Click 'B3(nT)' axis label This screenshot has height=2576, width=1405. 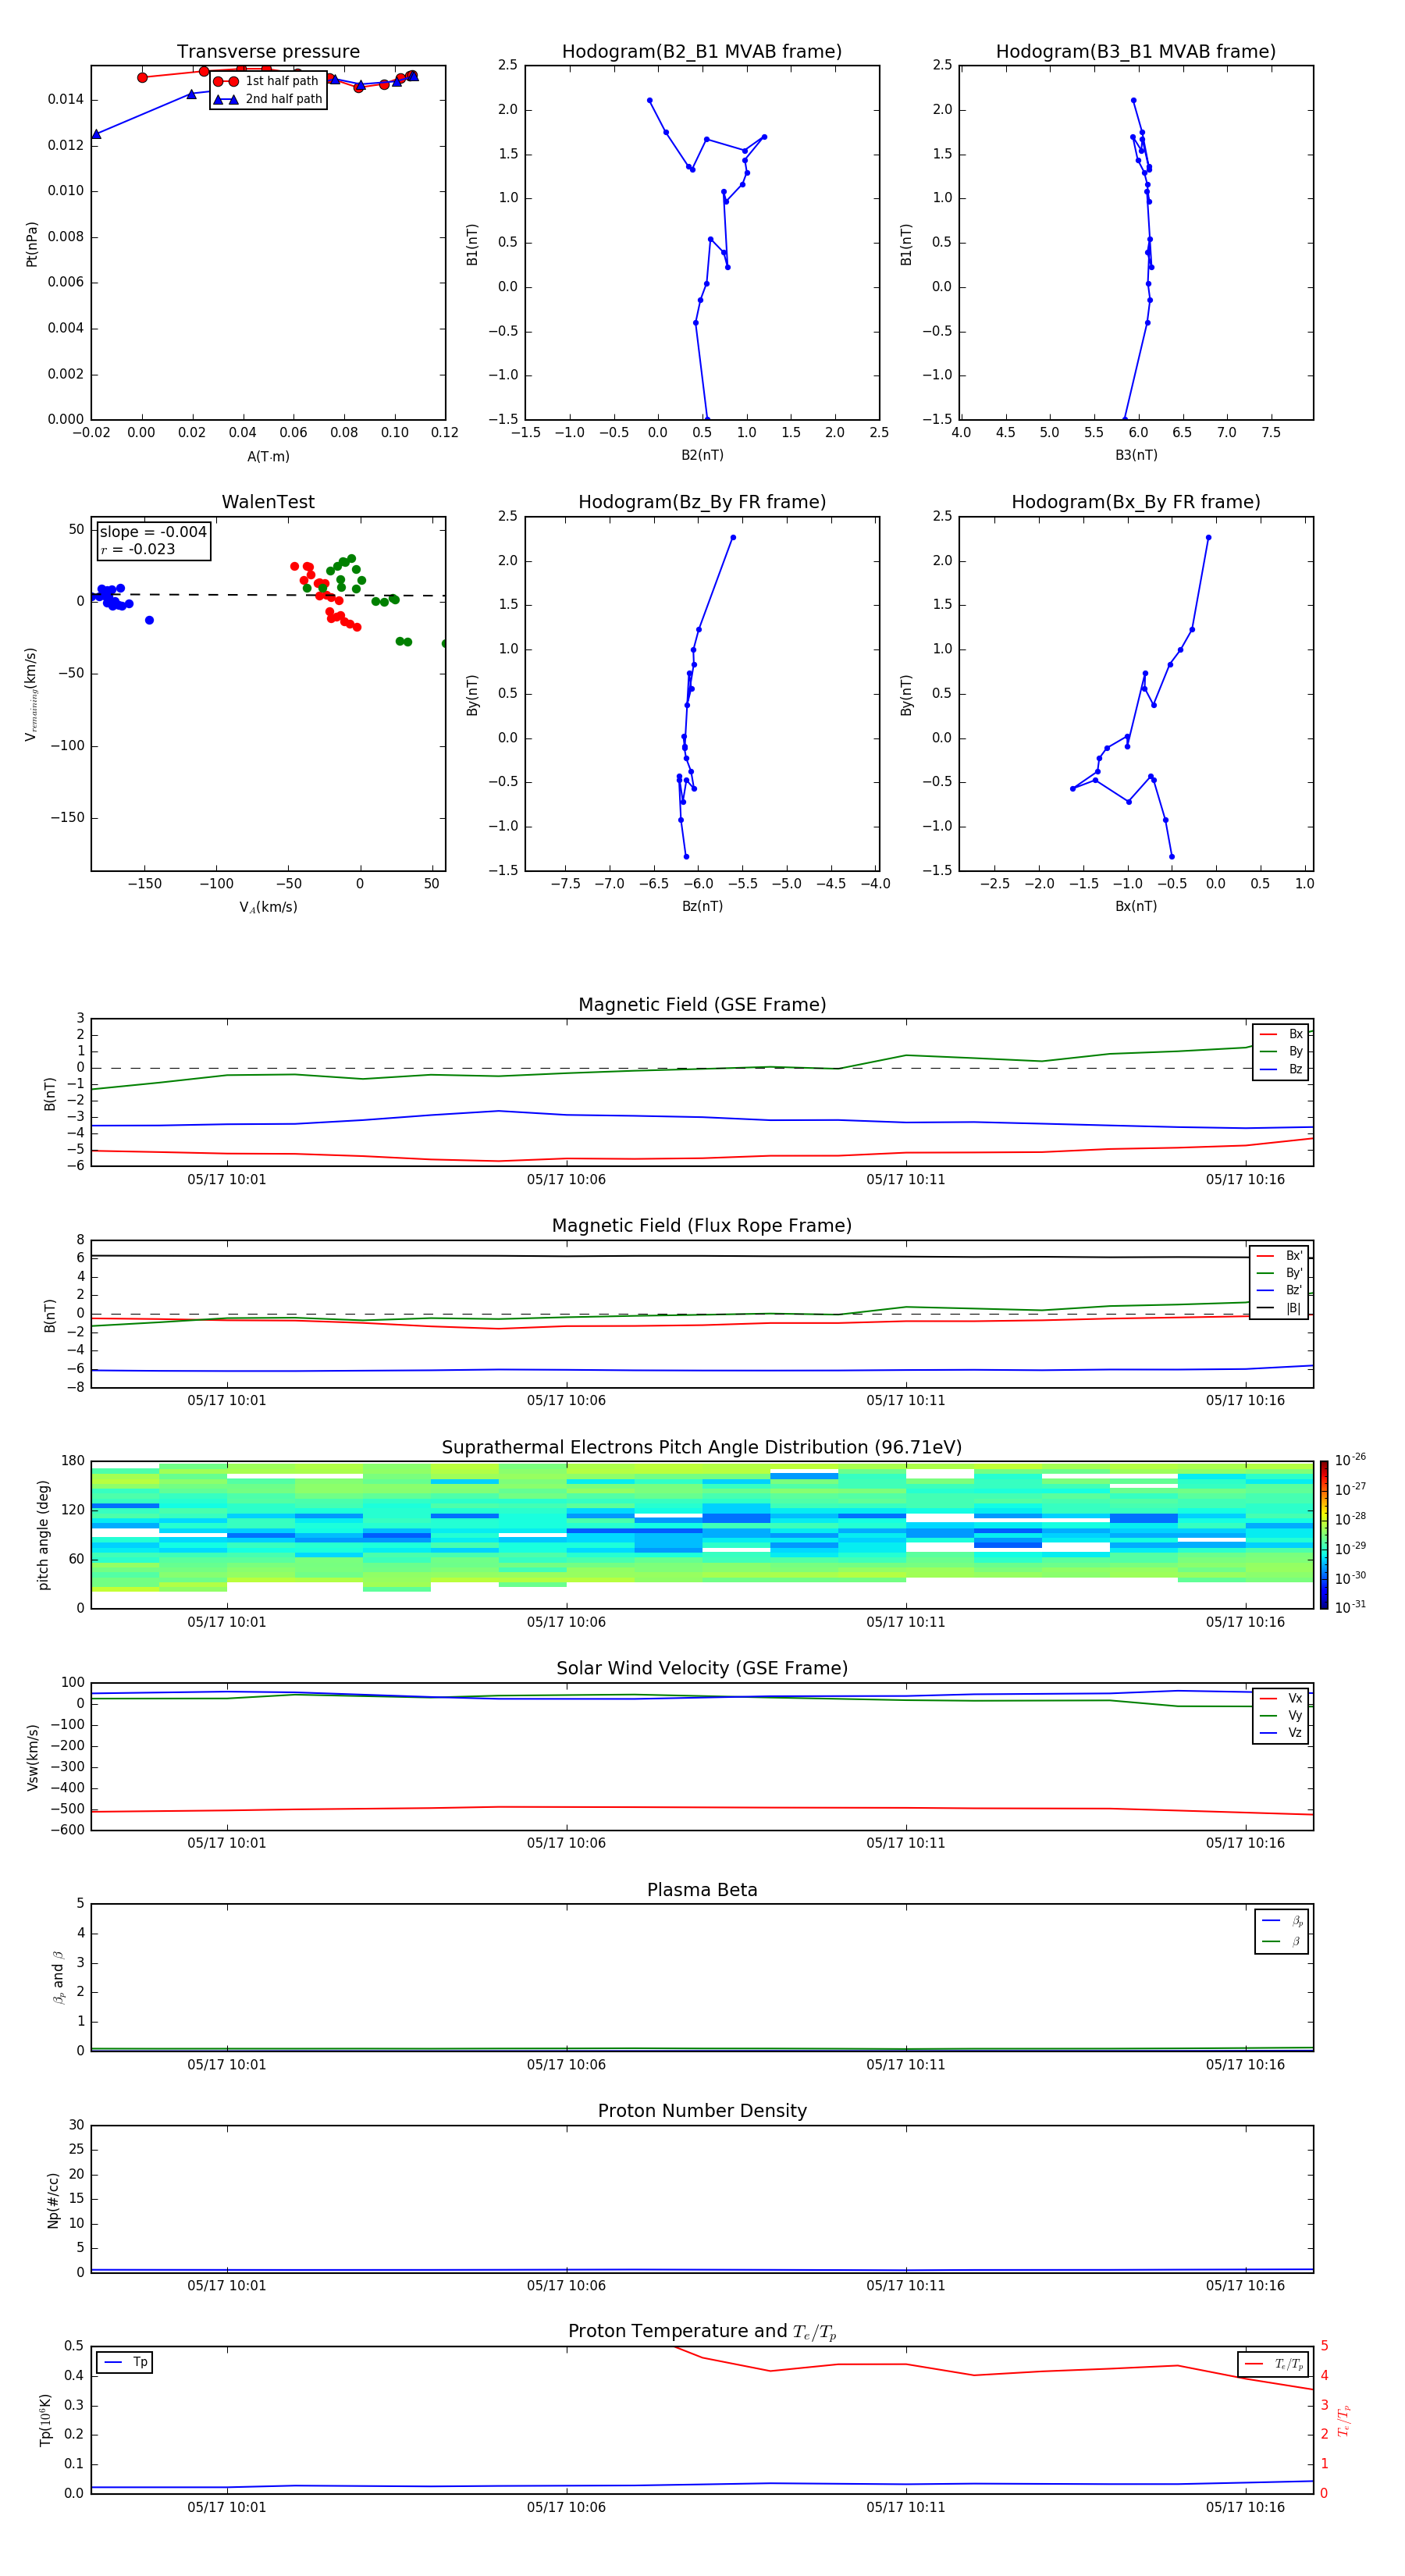(1136, 455)
